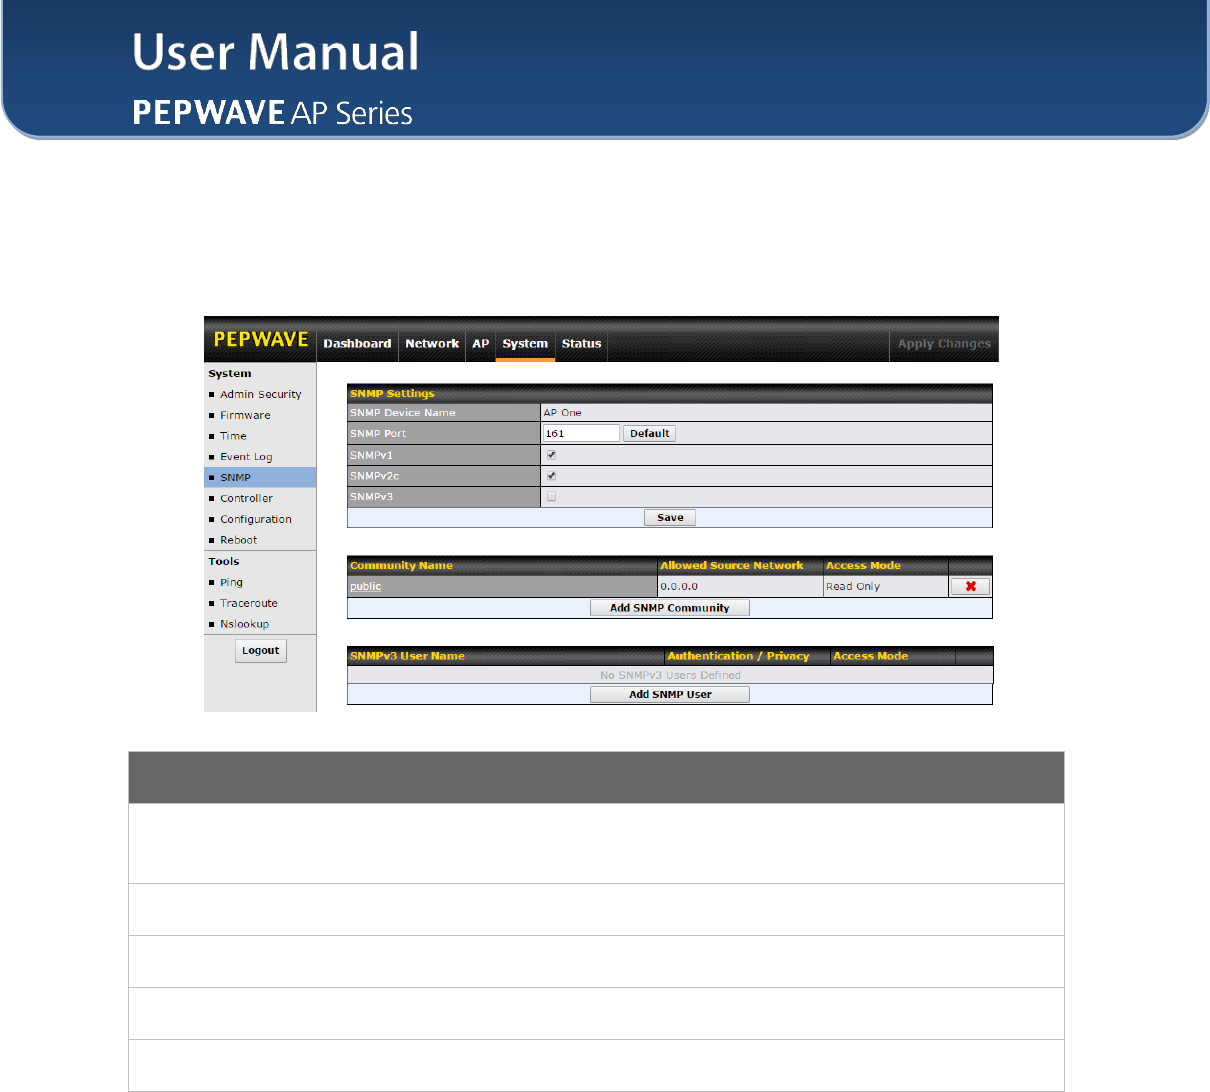This screenshot has height=1092, width=1210.
Task: Click the SNMP Settings table header
Action: pos(670,394)
